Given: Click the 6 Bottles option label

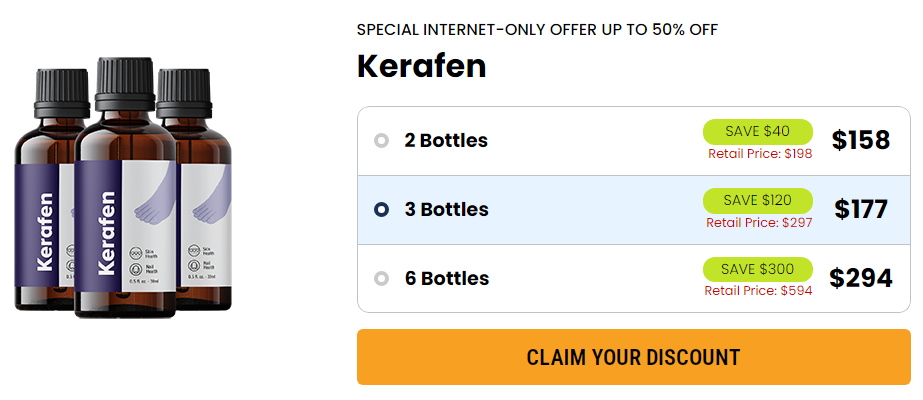Looking at the screenshot, I should coord(446,279).
